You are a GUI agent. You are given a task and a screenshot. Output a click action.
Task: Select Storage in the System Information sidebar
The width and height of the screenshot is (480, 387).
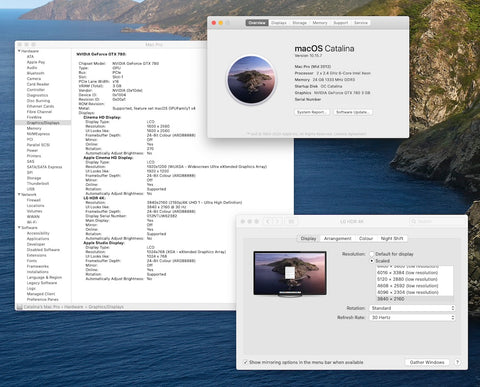[x=34, y=178]
